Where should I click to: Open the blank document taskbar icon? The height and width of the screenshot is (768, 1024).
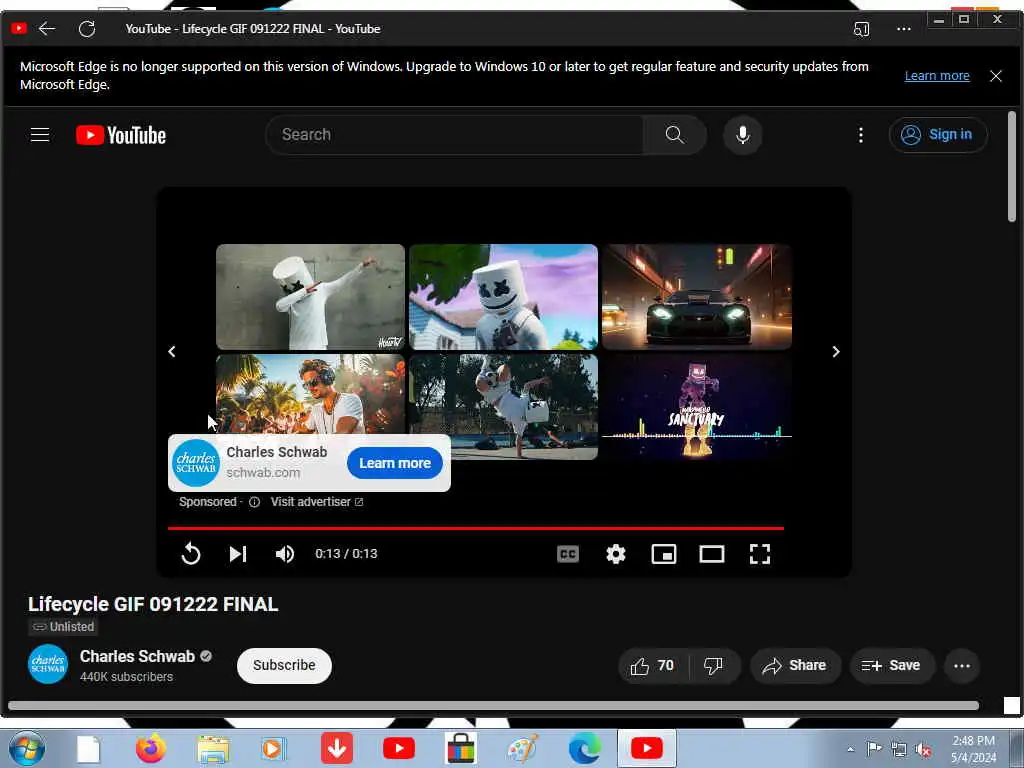coord(88,749)
